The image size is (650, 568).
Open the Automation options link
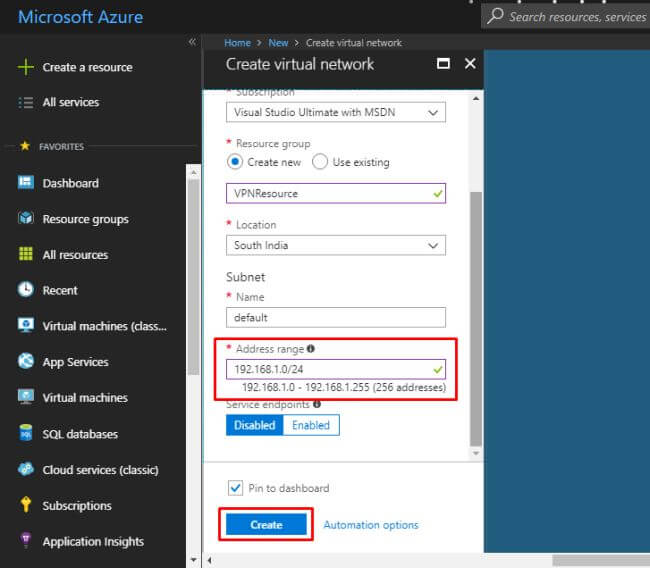(371, 525)
